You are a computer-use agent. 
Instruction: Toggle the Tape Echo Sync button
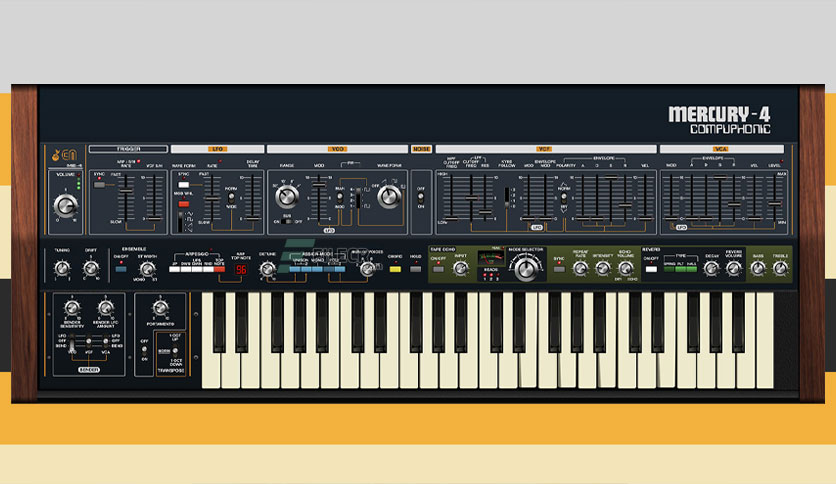559,269
